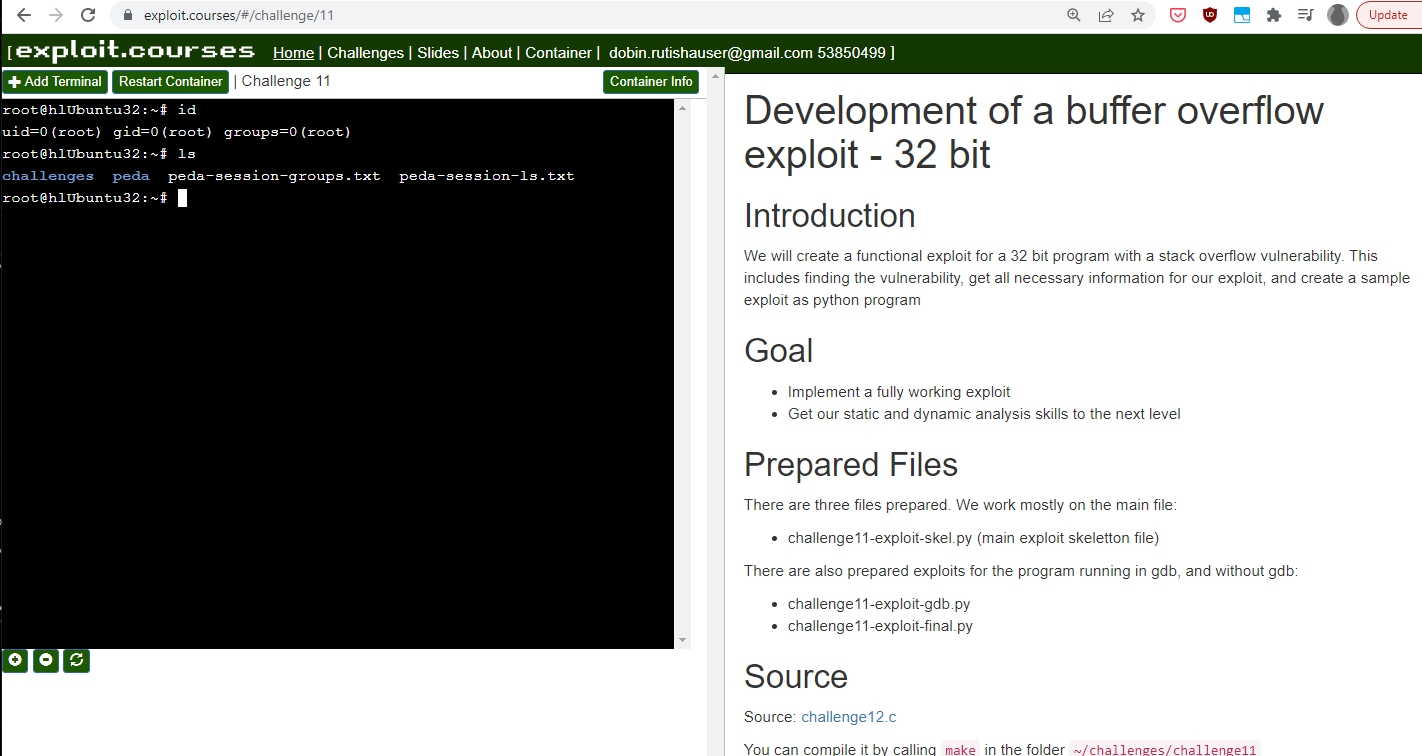
Task: Click the Add Terminal button
Action: click(55, 81)
